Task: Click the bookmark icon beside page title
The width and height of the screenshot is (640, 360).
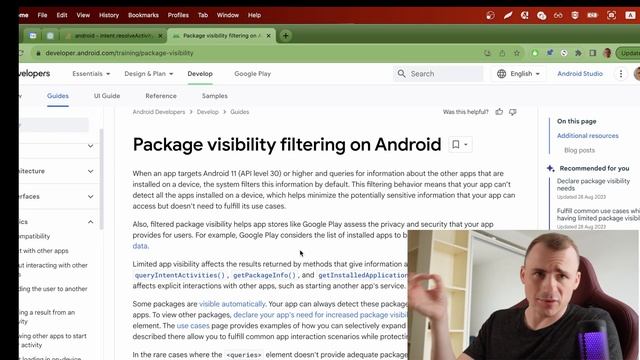Action: (456, 144)
